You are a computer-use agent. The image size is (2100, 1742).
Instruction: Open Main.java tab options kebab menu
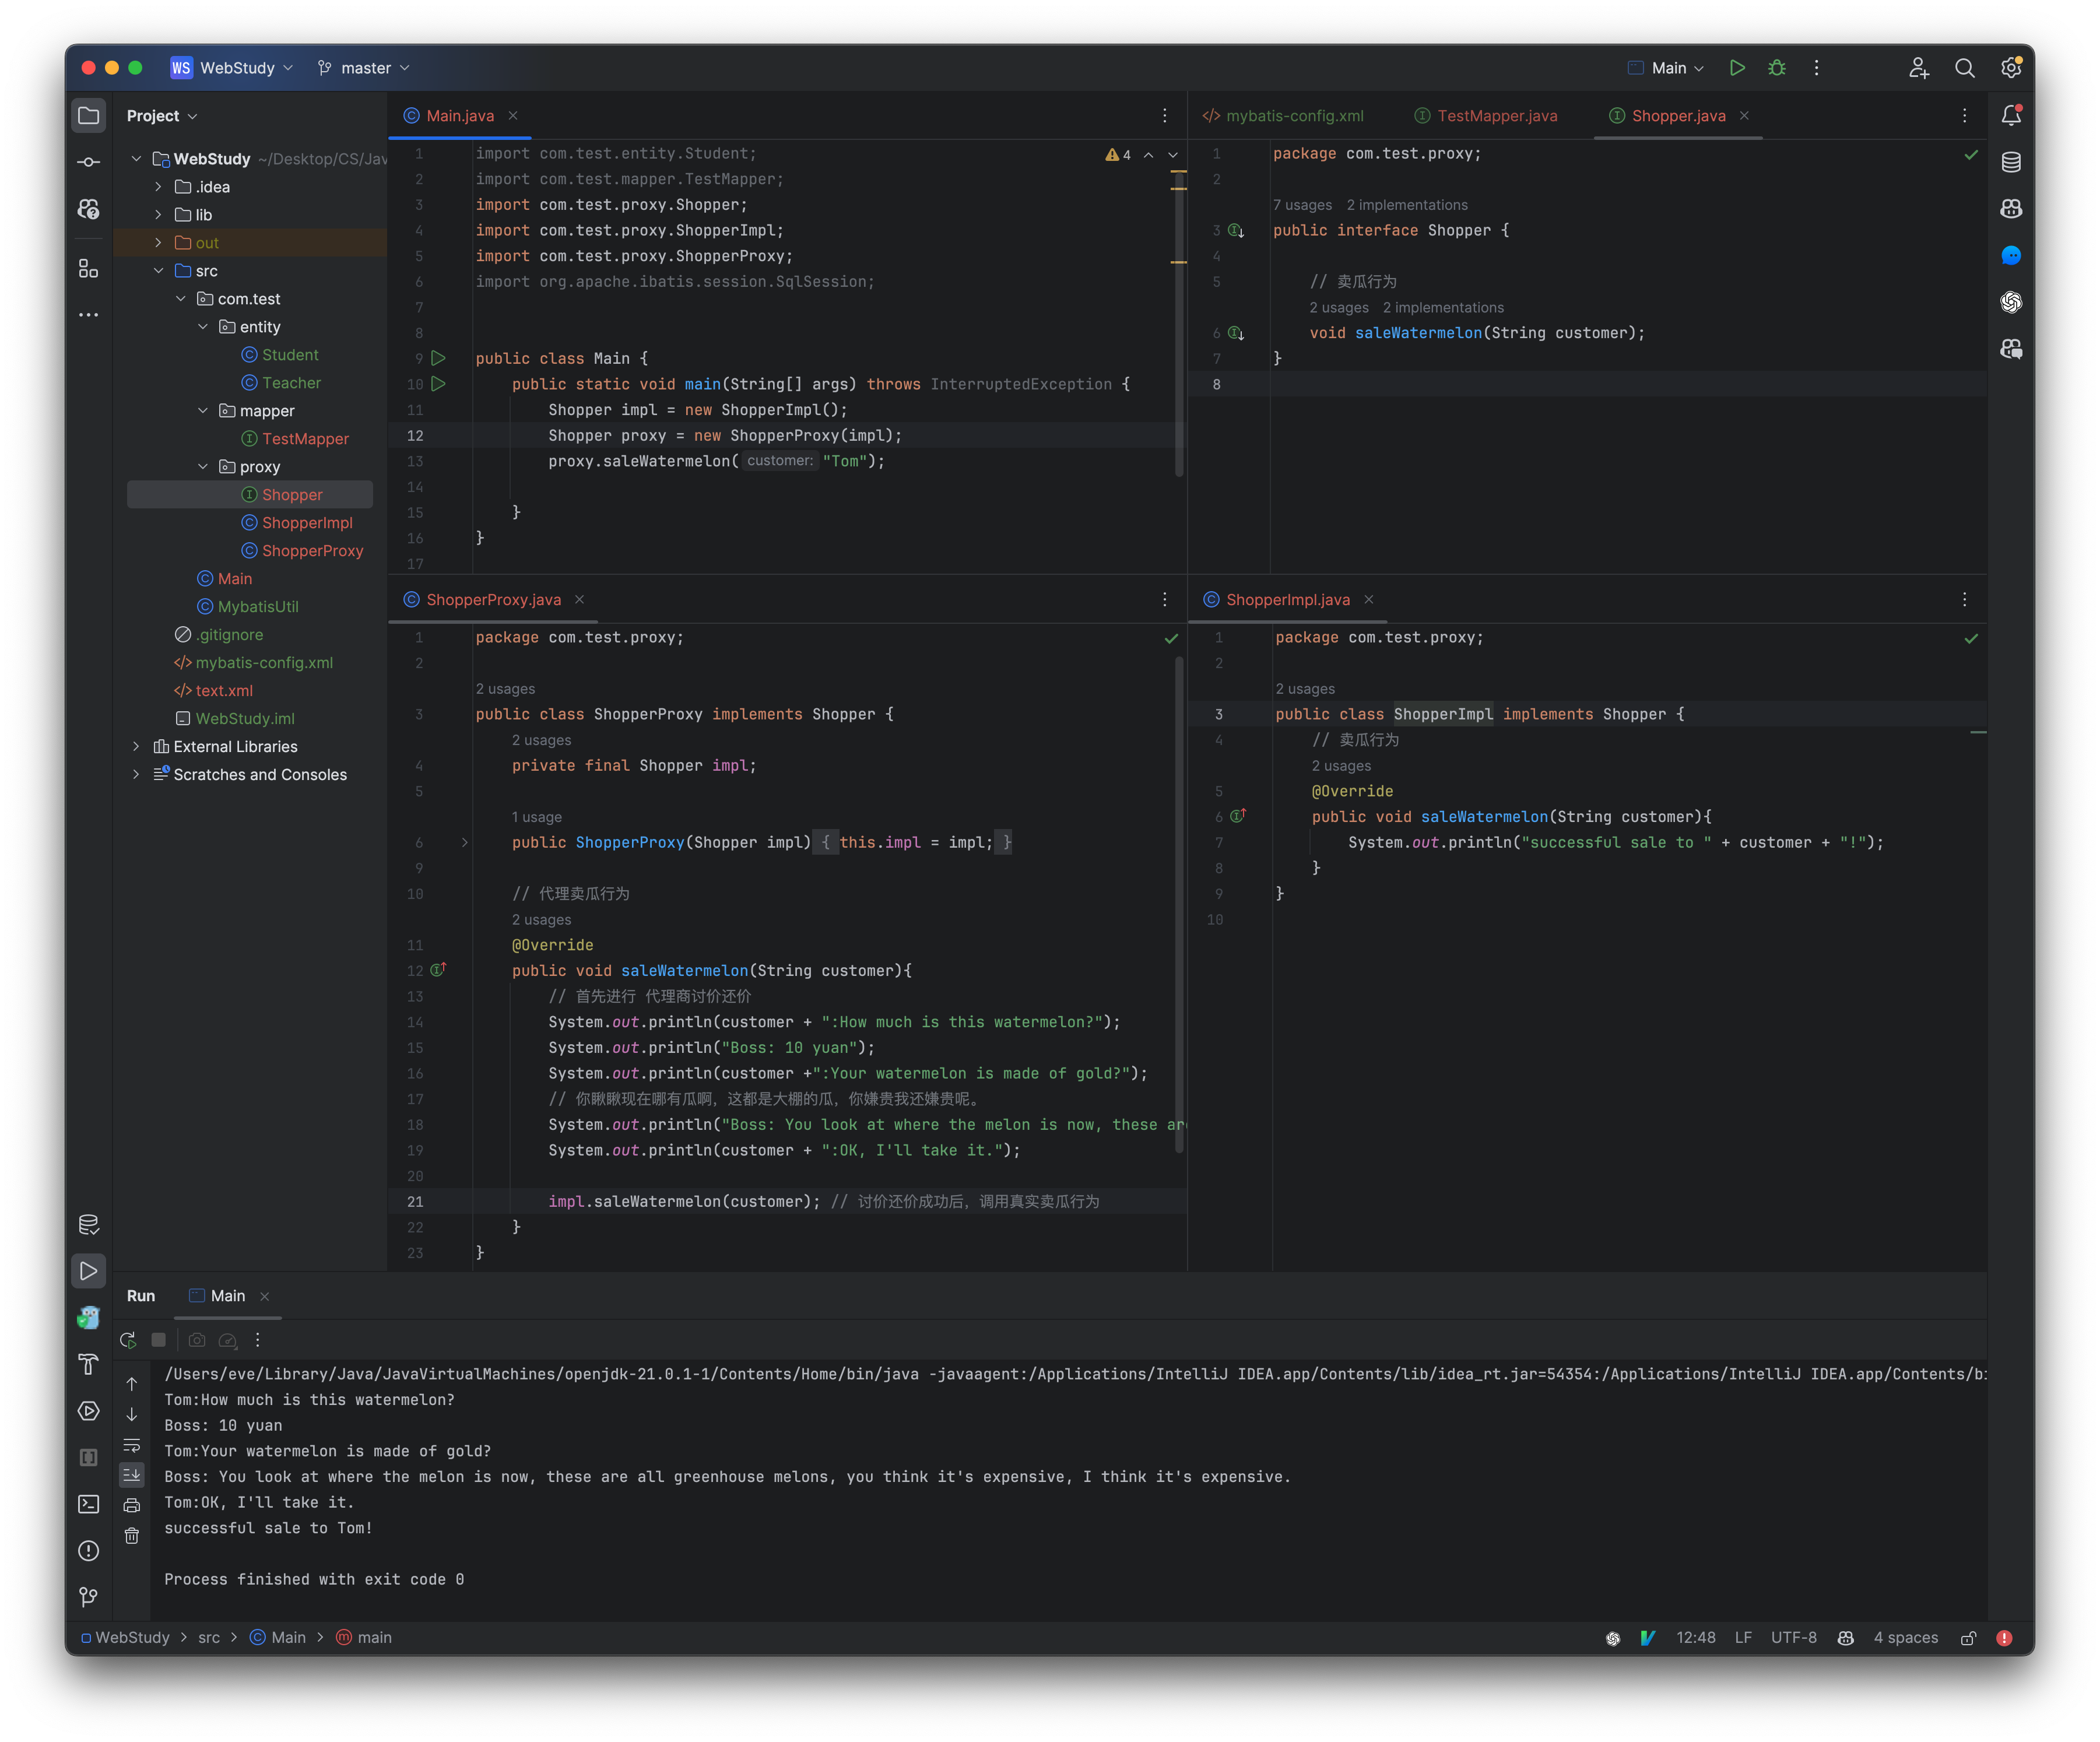pos(1164,116)
